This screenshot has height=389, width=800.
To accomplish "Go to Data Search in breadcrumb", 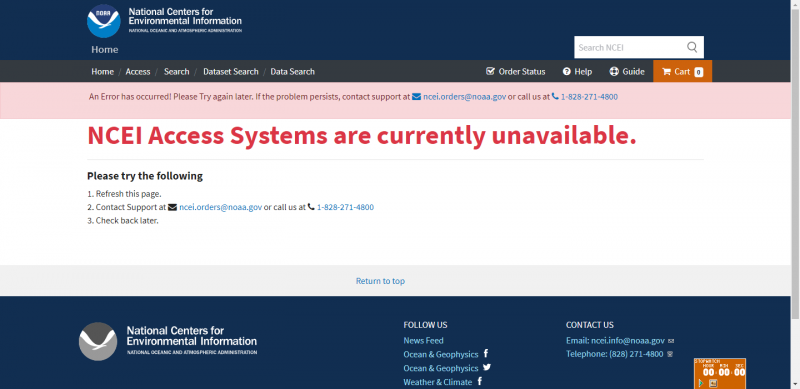I will click(x=292, y=71).
